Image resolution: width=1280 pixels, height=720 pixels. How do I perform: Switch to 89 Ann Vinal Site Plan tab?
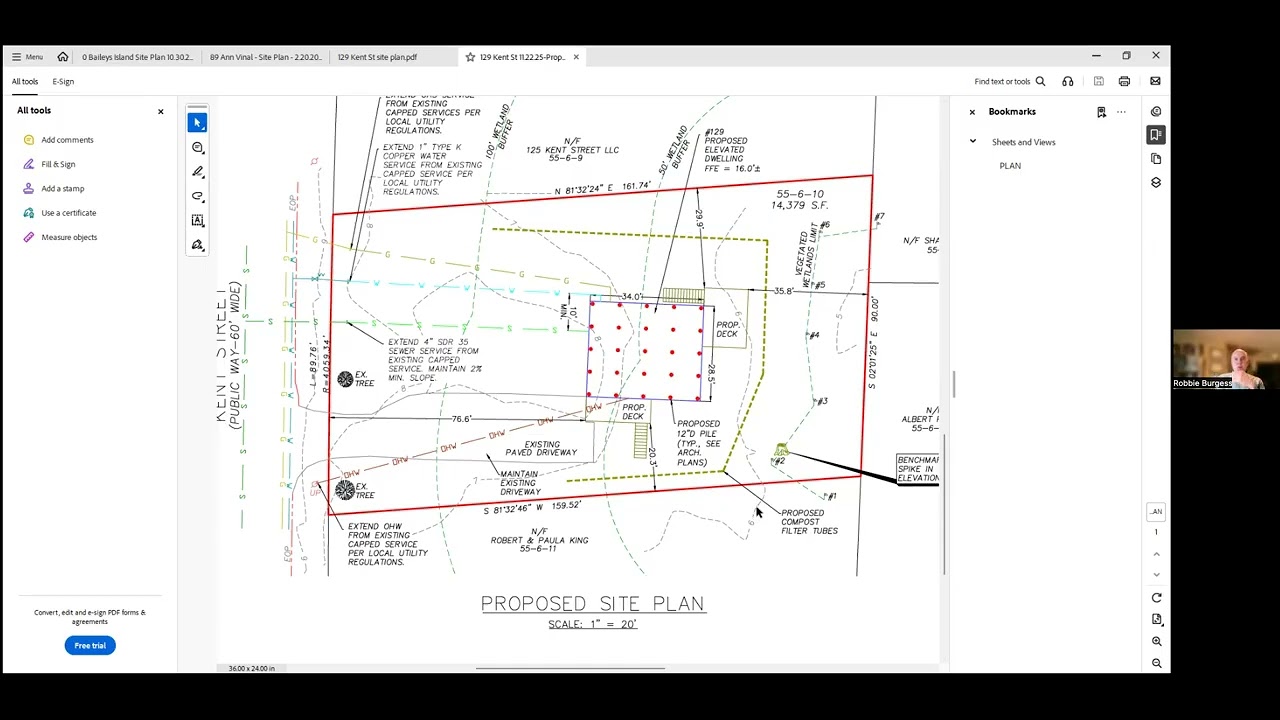pyautogui.click(x=266, y=57)
